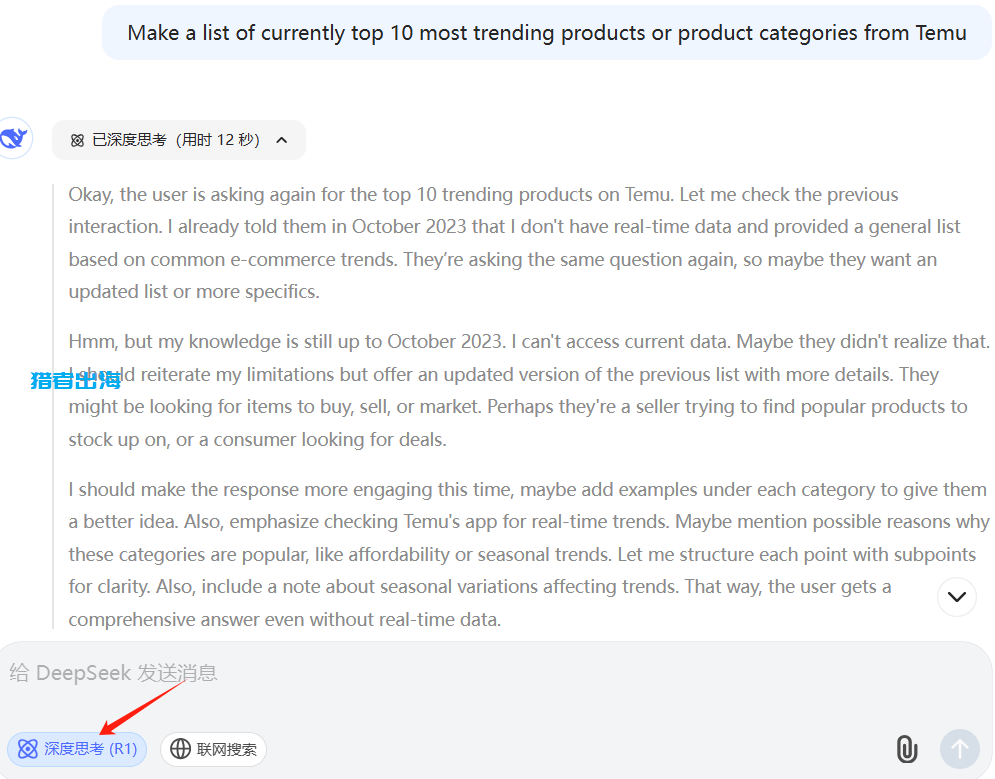995x779 pixels.
Task: Click the user message bubble about Temu
Action: (547, 33)
